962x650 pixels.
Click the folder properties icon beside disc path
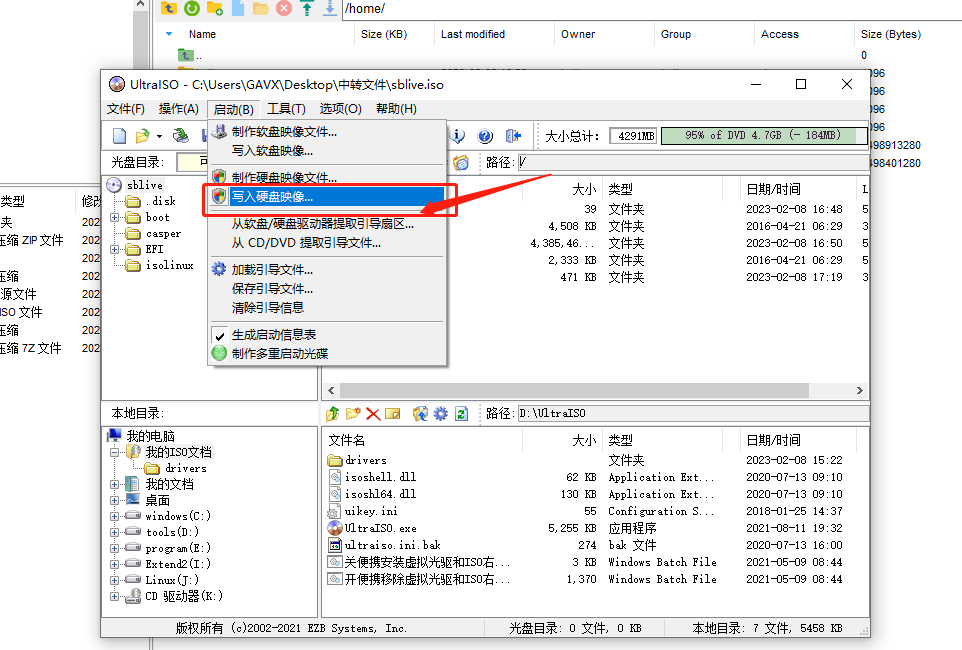tap(461, 163)
